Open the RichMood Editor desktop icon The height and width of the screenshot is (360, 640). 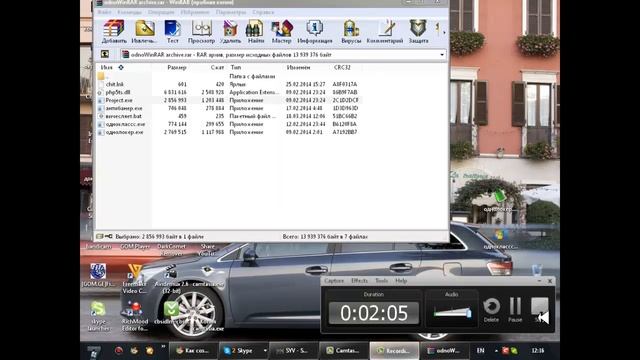(135, 316)
